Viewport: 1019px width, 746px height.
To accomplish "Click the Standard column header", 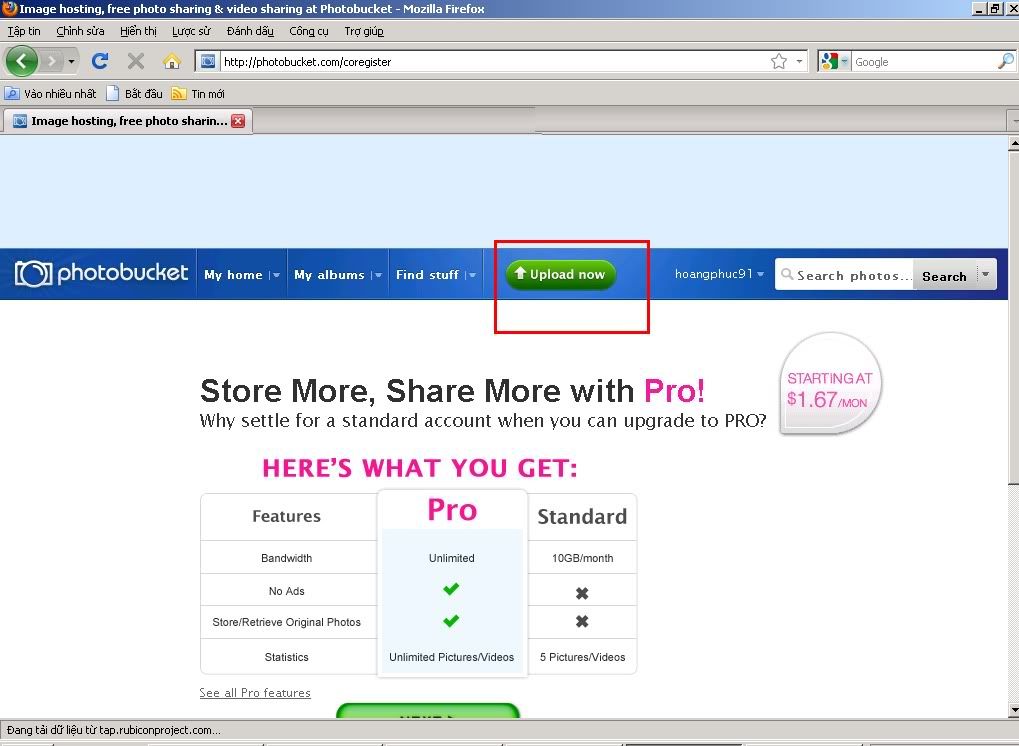I will tap(582, 517).
